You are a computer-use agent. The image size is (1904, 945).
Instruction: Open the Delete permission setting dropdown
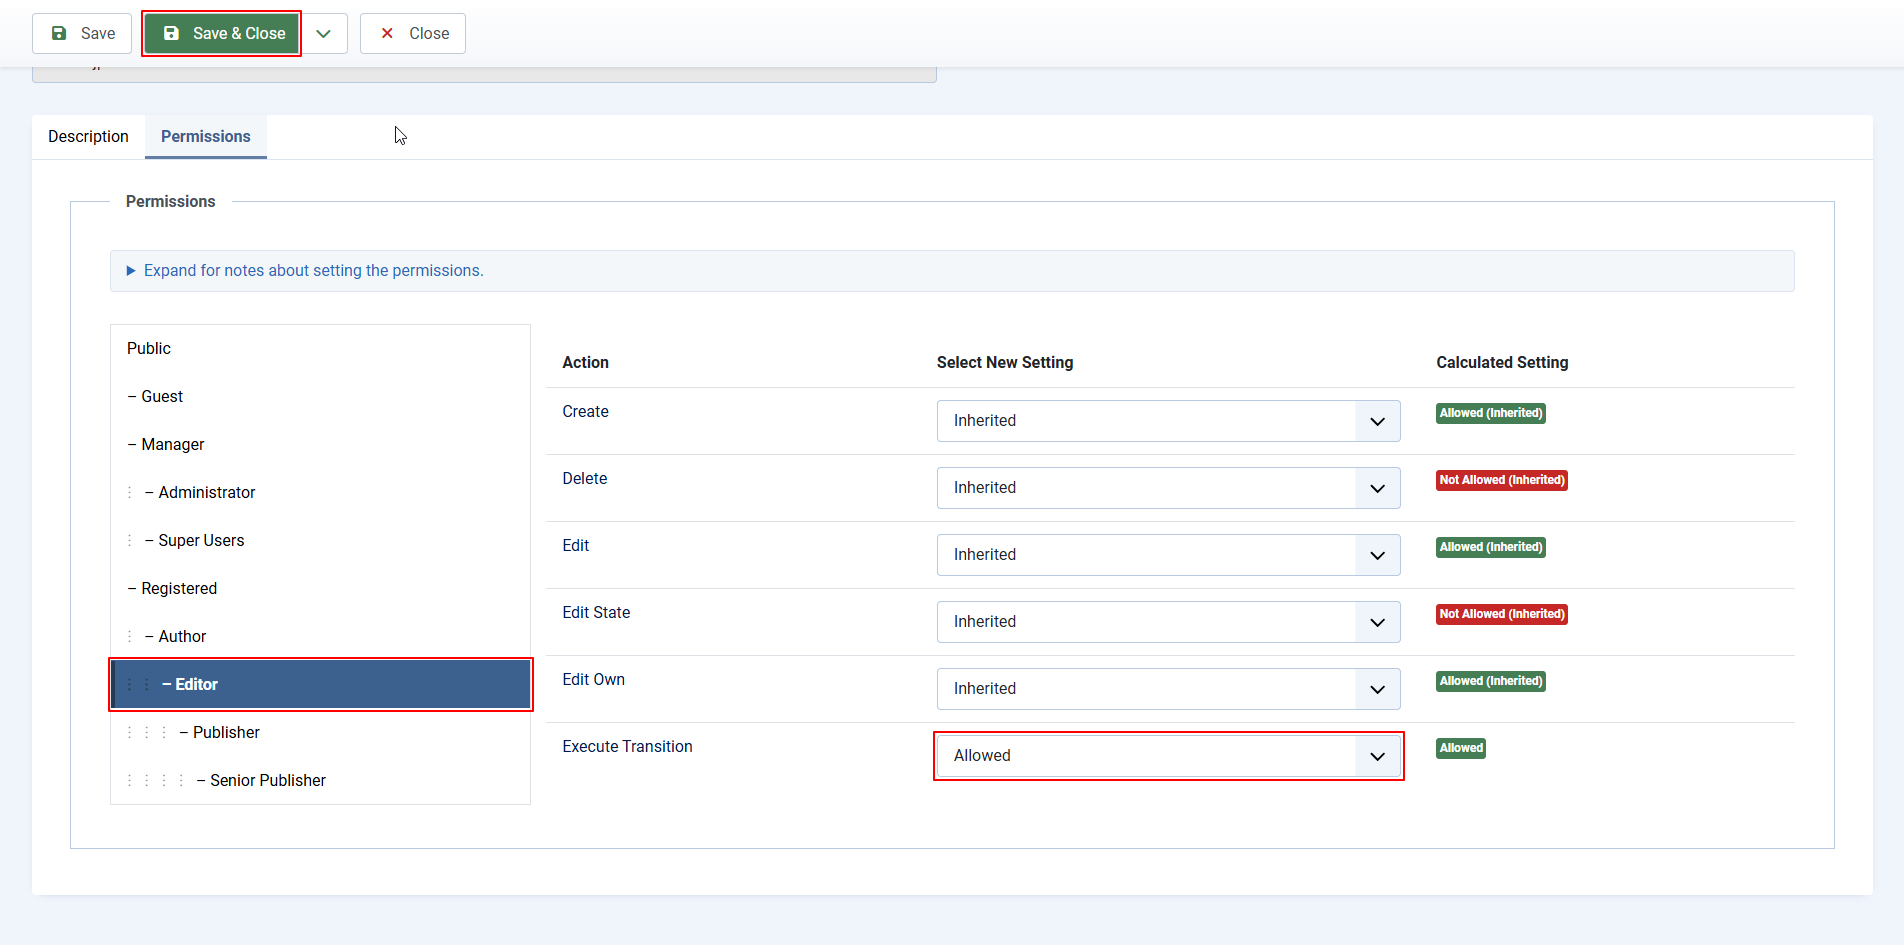coord(1167,488)
